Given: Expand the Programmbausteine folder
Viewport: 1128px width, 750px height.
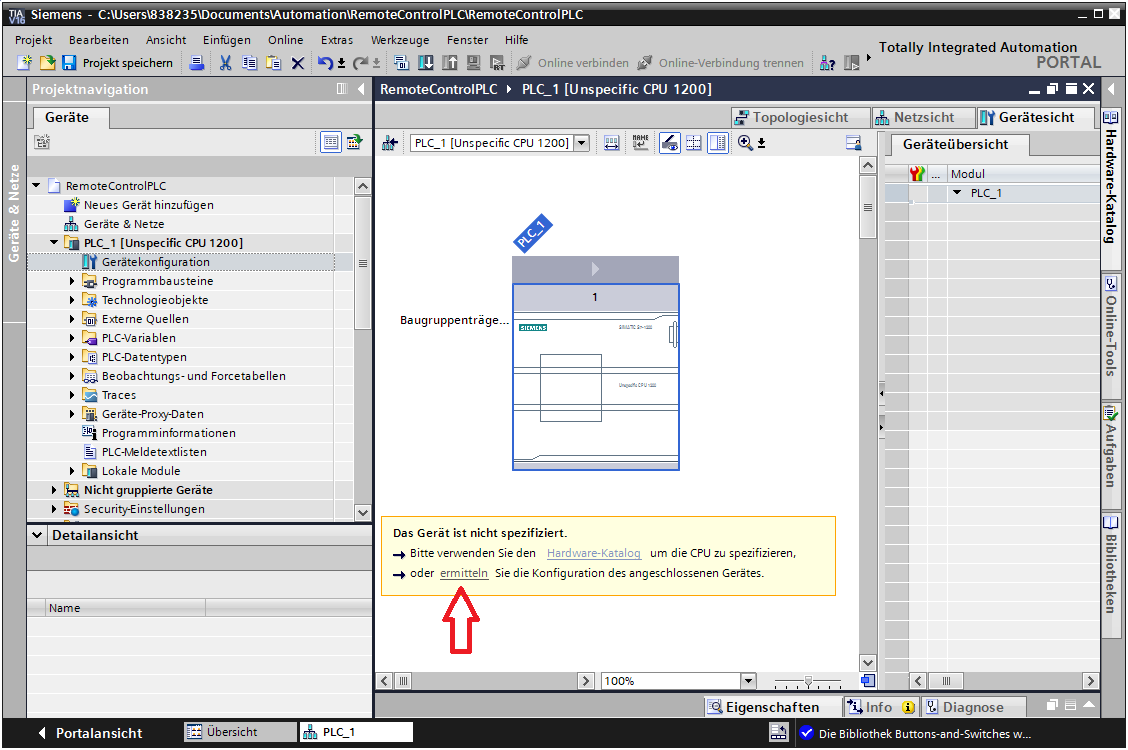Looking at the screenshot, I should point(72,280).
